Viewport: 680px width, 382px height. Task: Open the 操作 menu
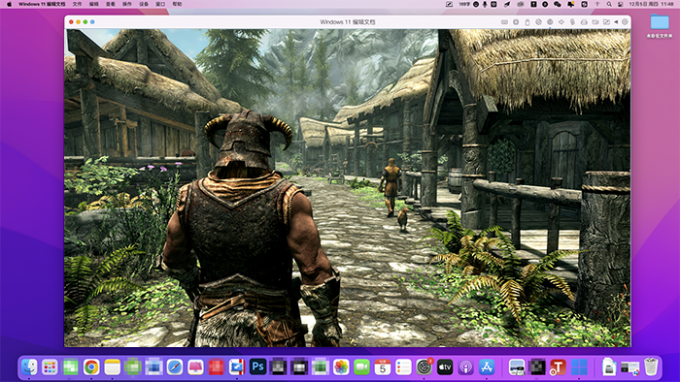127,4
